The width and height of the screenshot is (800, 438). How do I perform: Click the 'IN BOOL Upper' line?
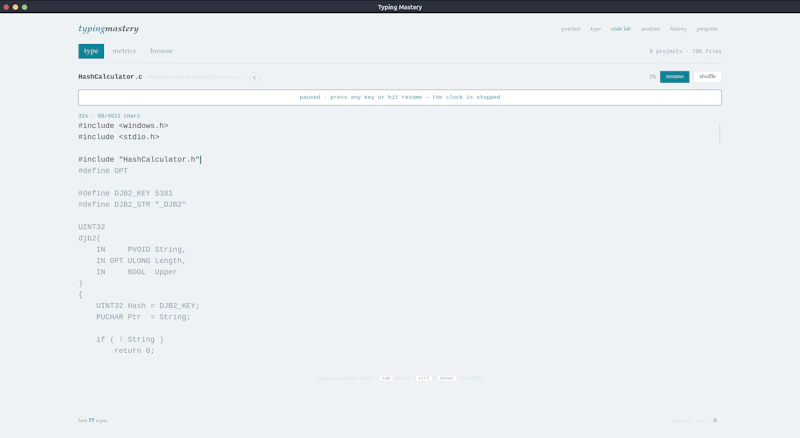[136, 272]
